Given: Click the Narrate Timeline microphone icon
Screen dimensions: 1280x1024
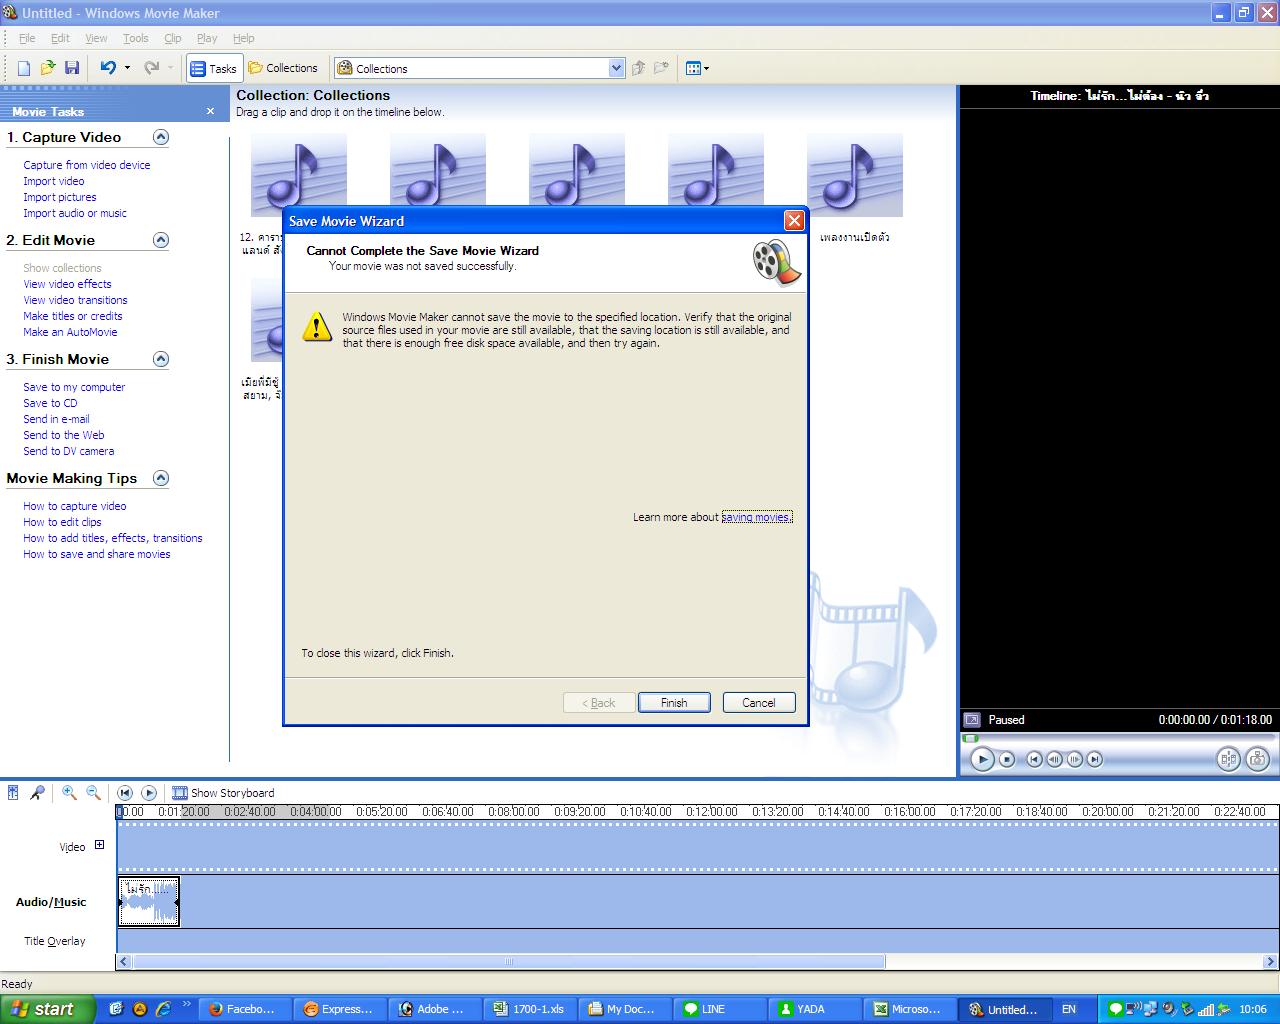Looking at the screenshot, I should [37, 793].
